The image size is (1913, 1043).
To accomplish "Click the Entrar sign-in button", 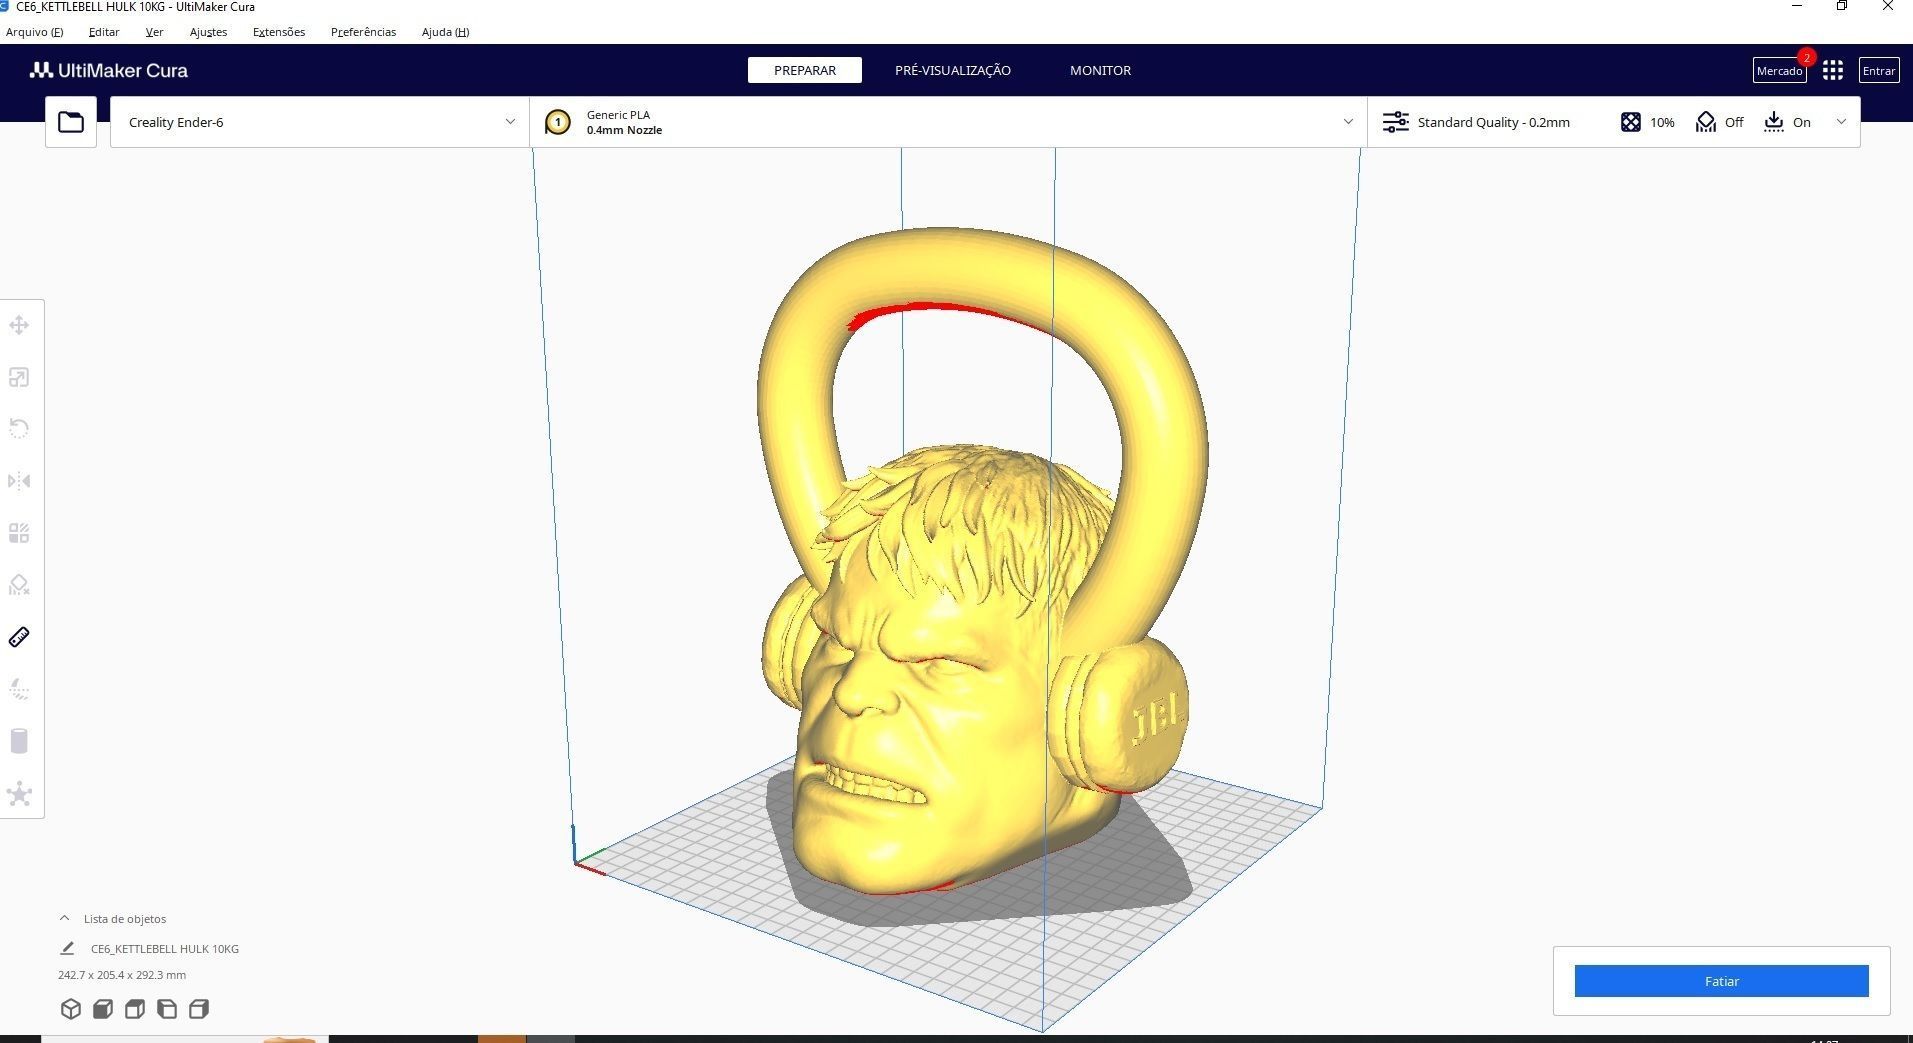I will (1879, 70).
